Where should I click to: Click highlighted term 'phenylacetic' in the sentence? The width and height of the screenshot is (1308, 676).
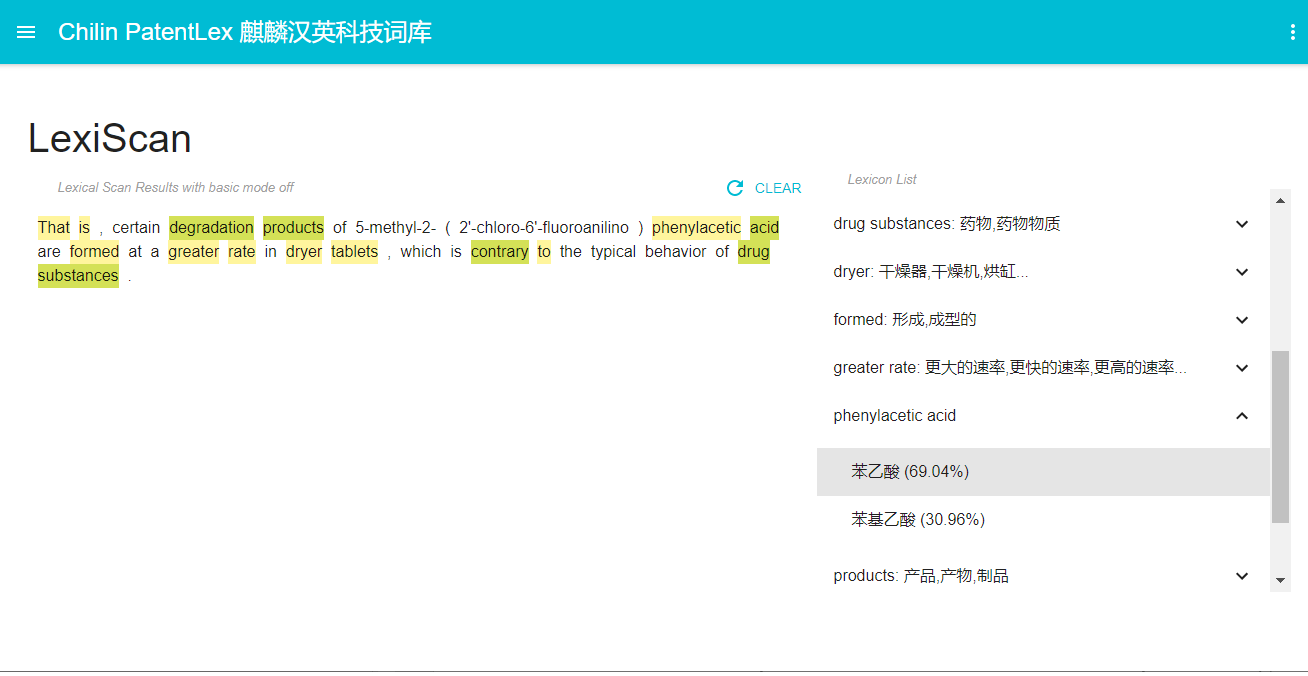pyautogui.click(x=696, y=228)
